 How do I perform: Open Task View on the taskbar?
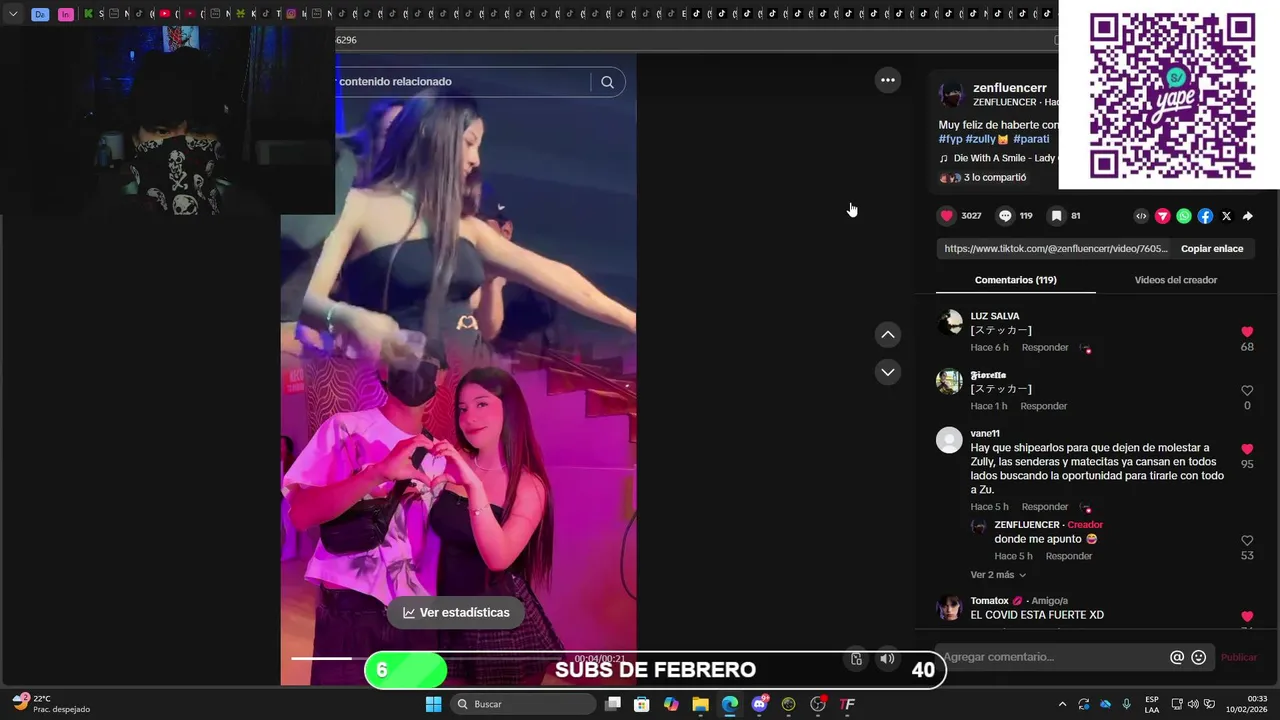[613, 704]
